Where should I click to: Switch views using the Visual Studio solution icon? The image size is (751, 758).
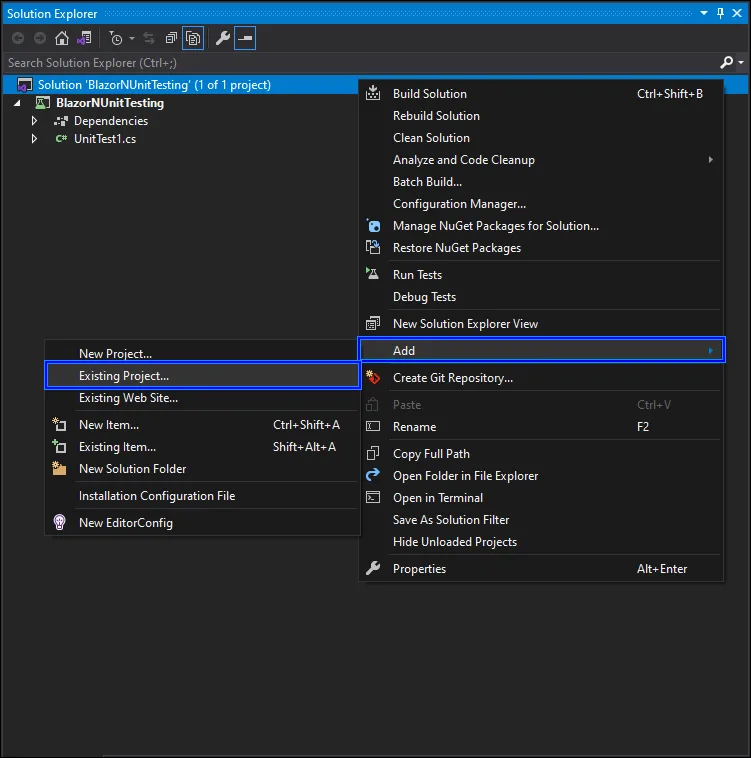click(84, 38)
